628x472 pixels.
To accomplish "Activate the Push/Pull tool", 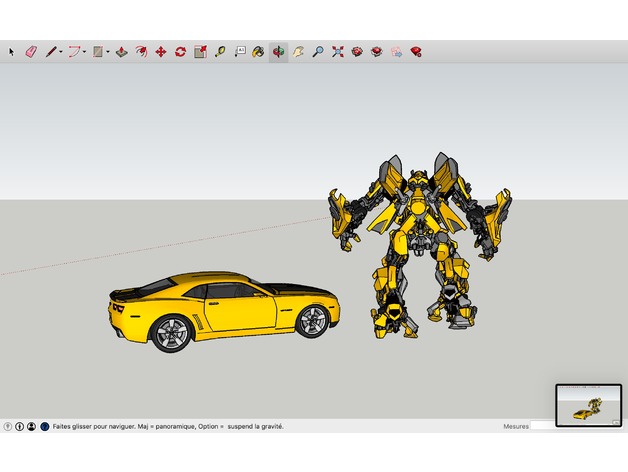I will point(122,52).
